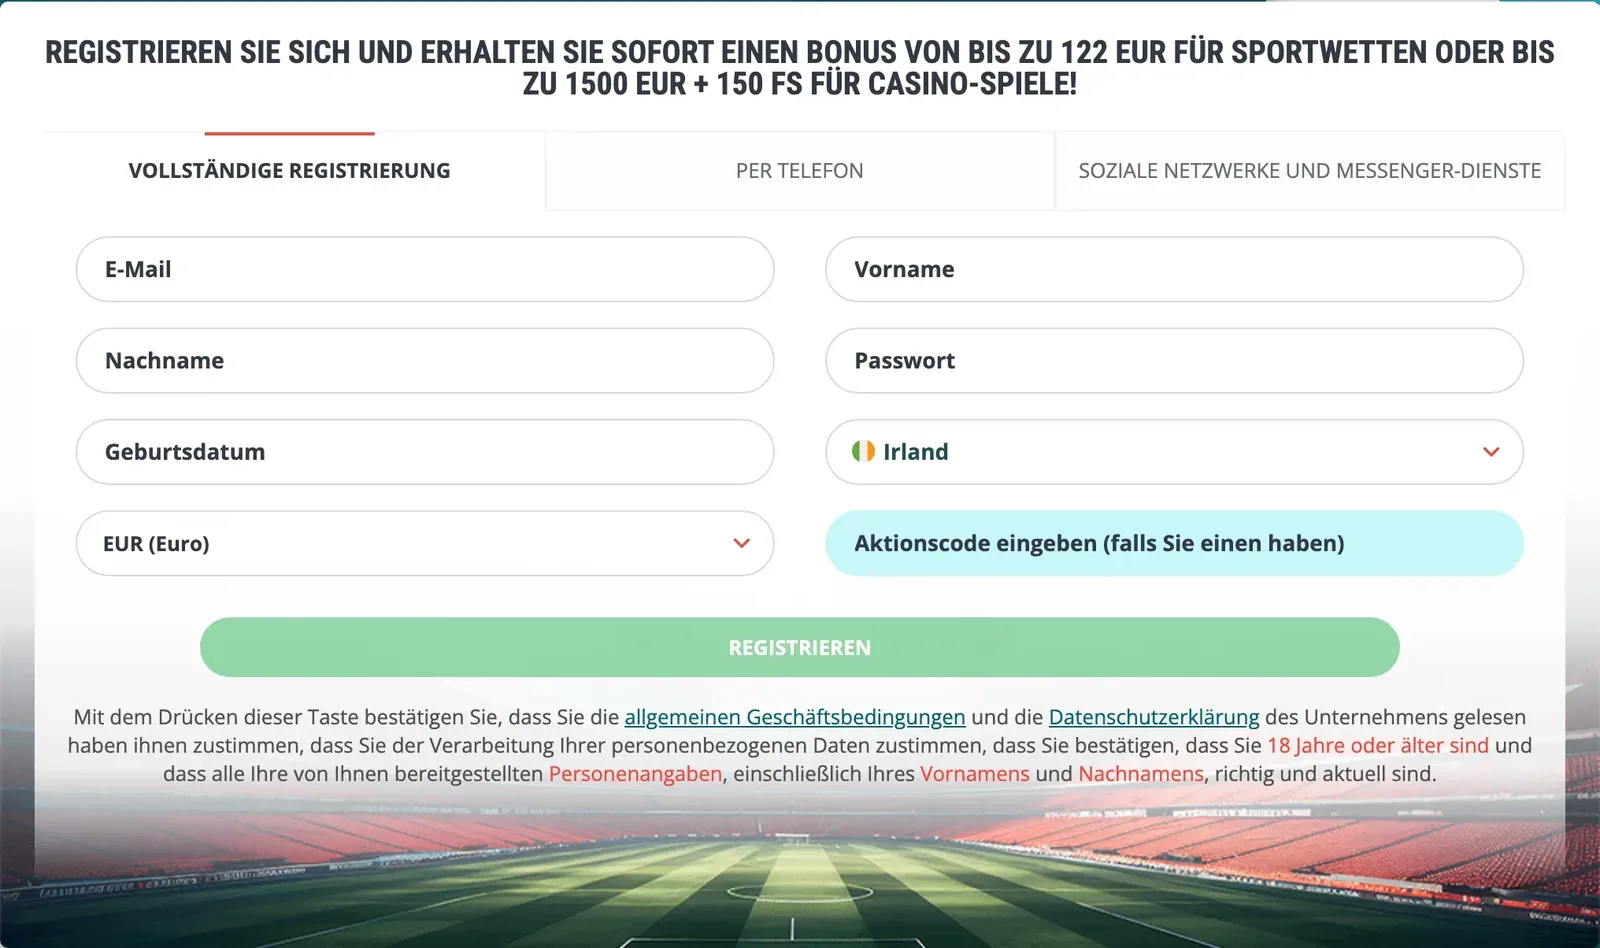The image size is (1600, 948).
Task: Click the Ireland flag icon
Action: click(x=863, y=451)
